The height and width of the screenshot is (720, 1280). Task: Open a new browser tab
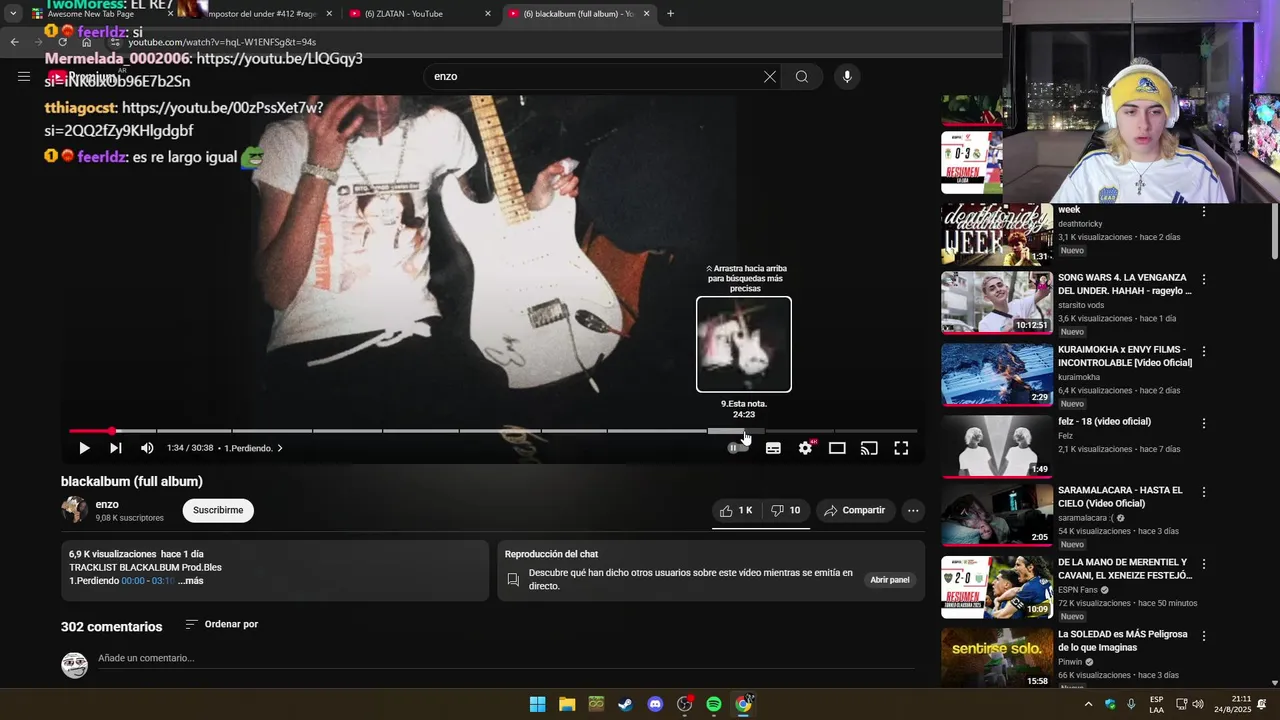(670, 14)
